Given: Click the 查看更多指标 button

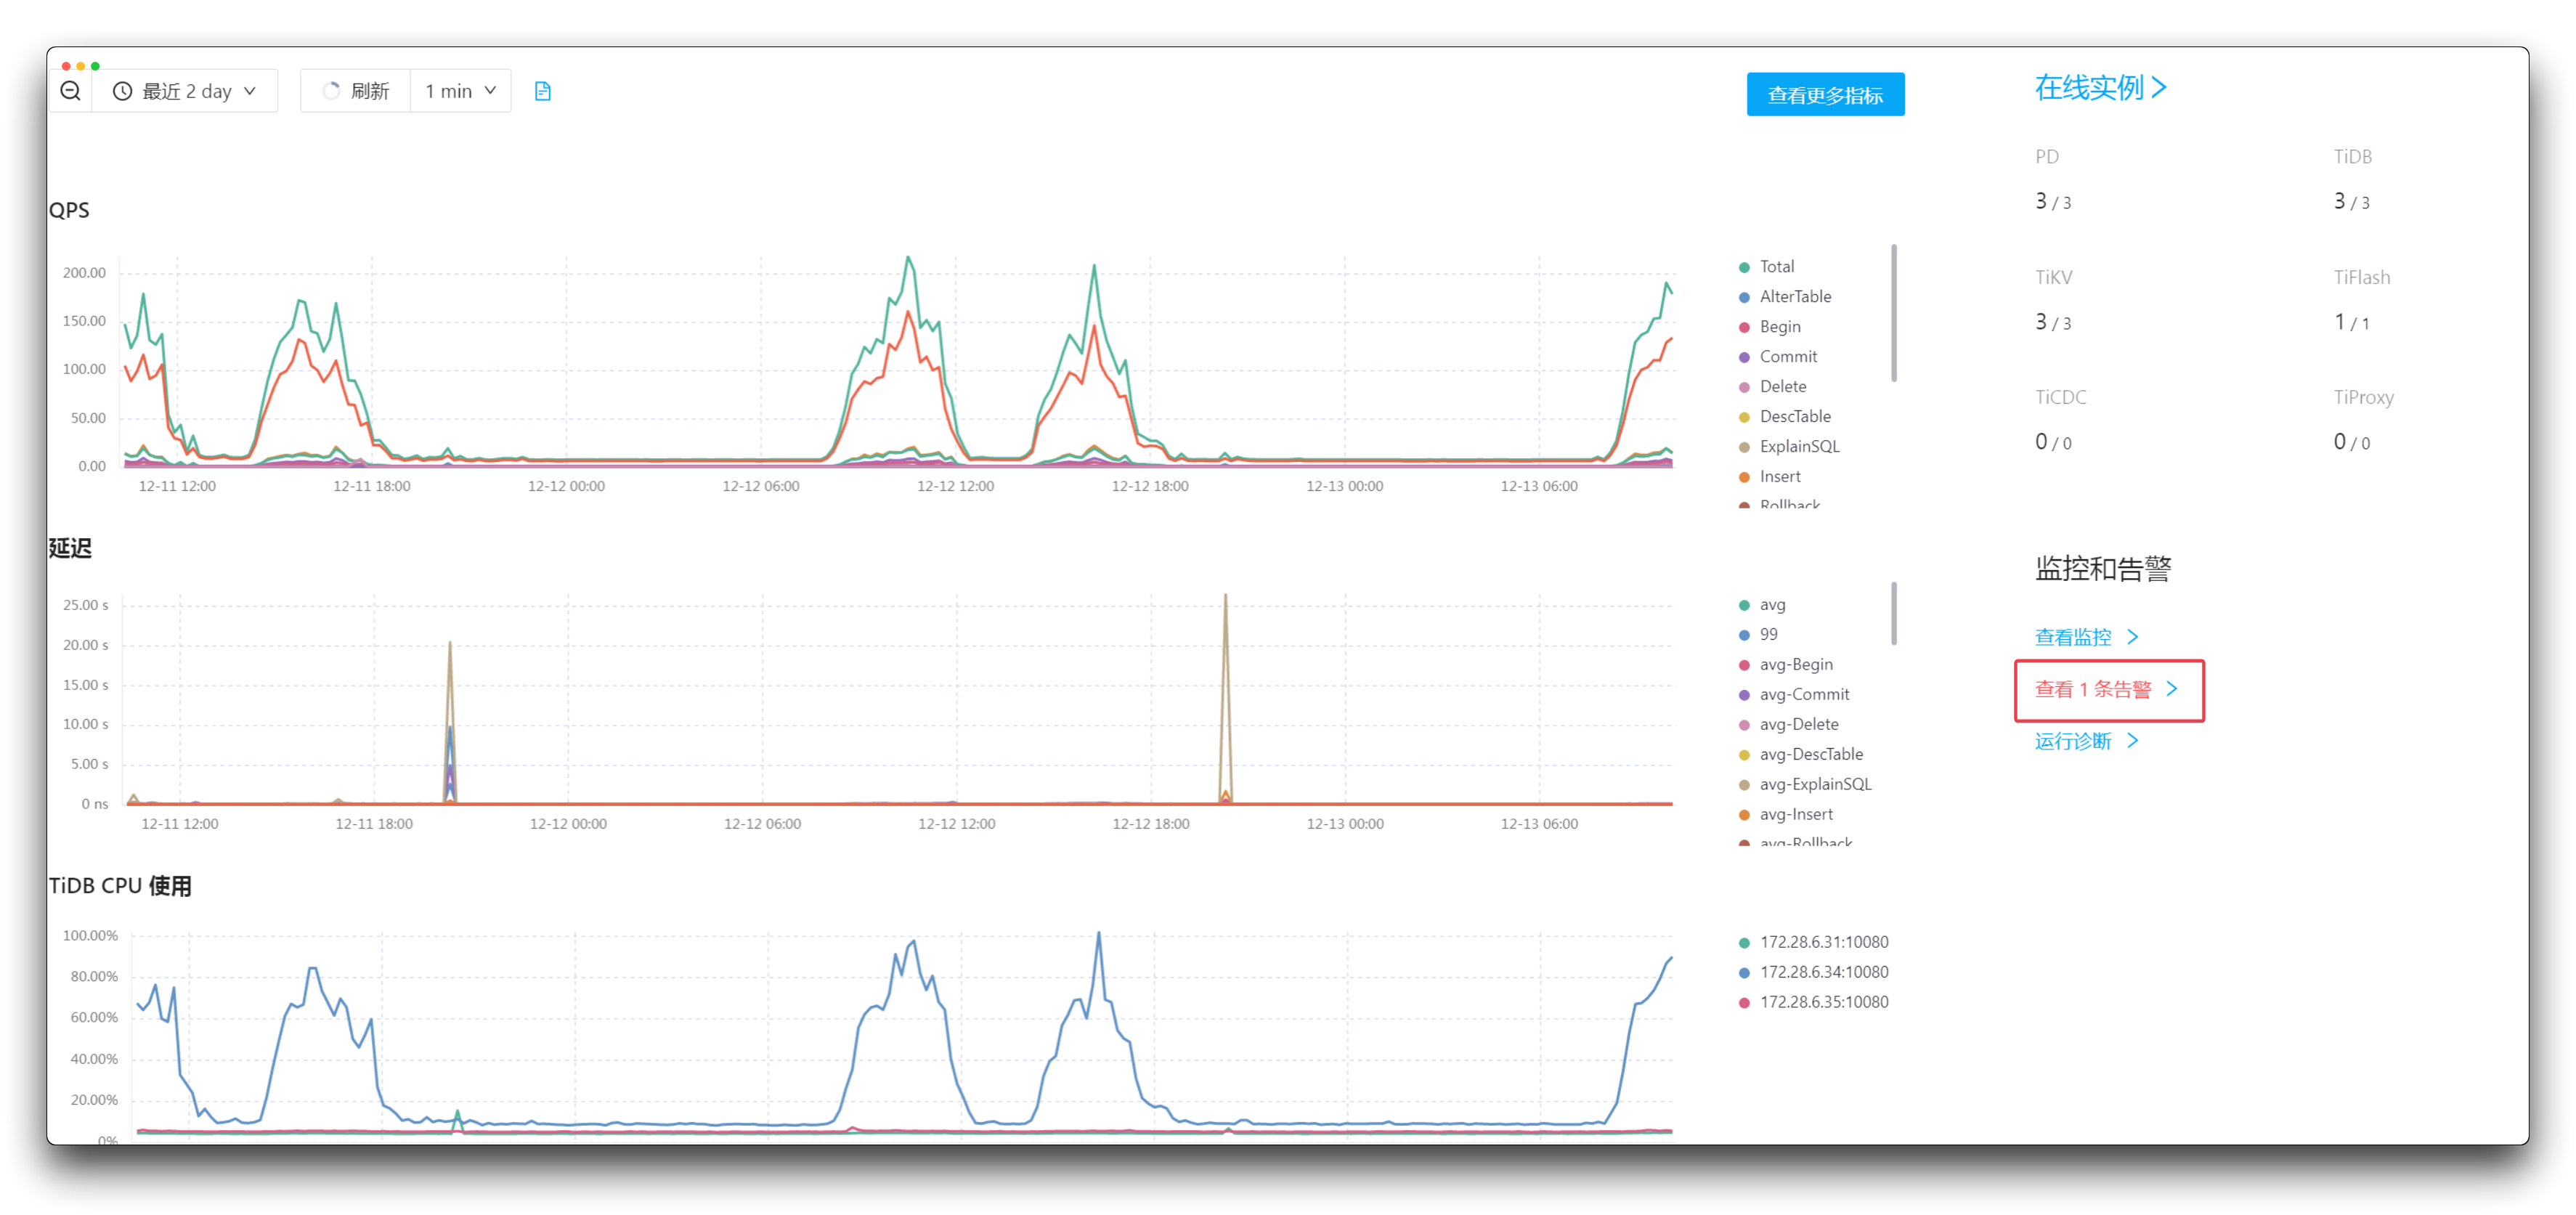Looking at the screenshot, I should (1825, 95).
